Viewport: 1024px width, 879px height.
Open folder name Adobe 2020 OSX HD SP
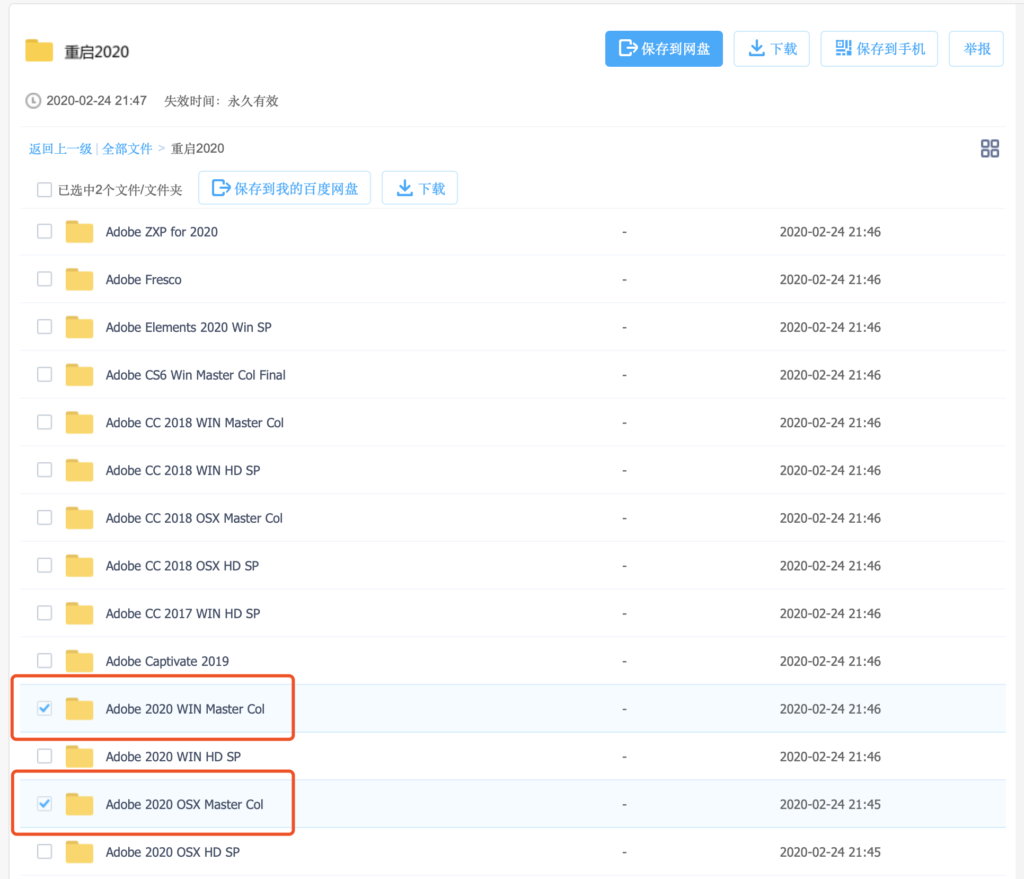point(172,852)
